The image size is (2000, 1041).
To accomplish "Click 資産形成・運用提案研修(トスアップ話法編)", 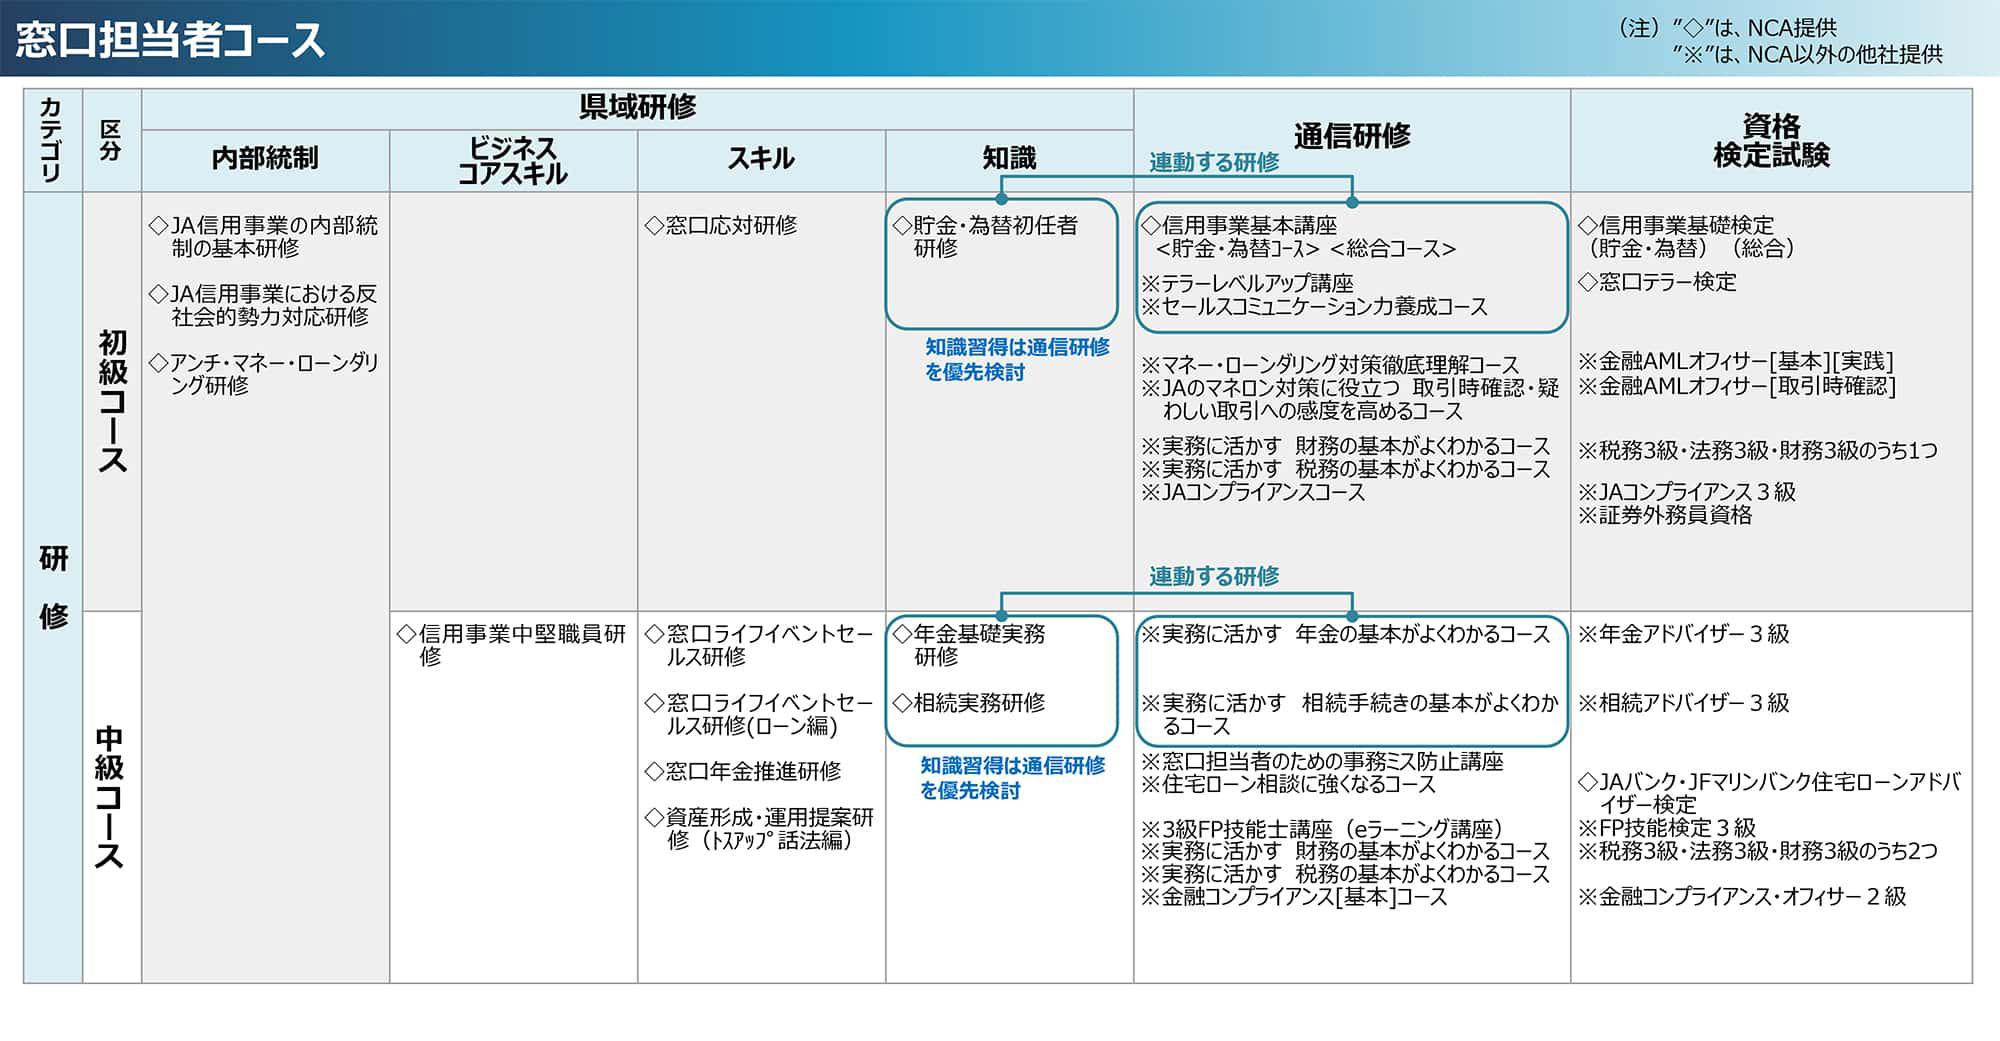I will (759, 829).
